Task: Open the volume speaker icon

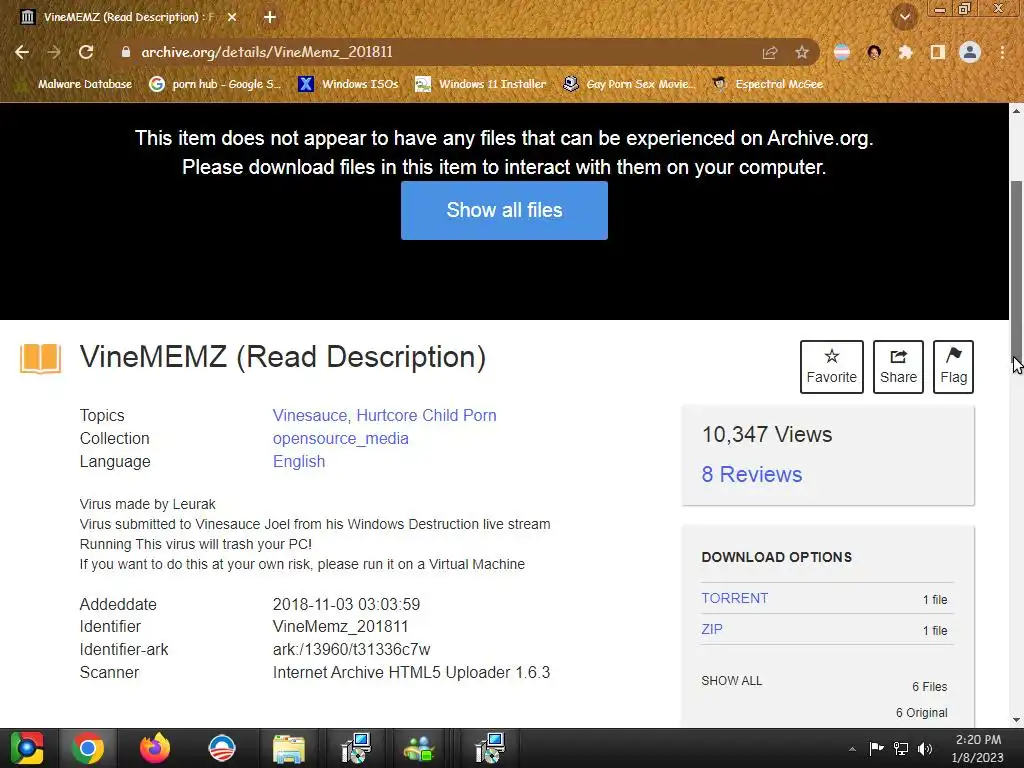Action: 925,748
